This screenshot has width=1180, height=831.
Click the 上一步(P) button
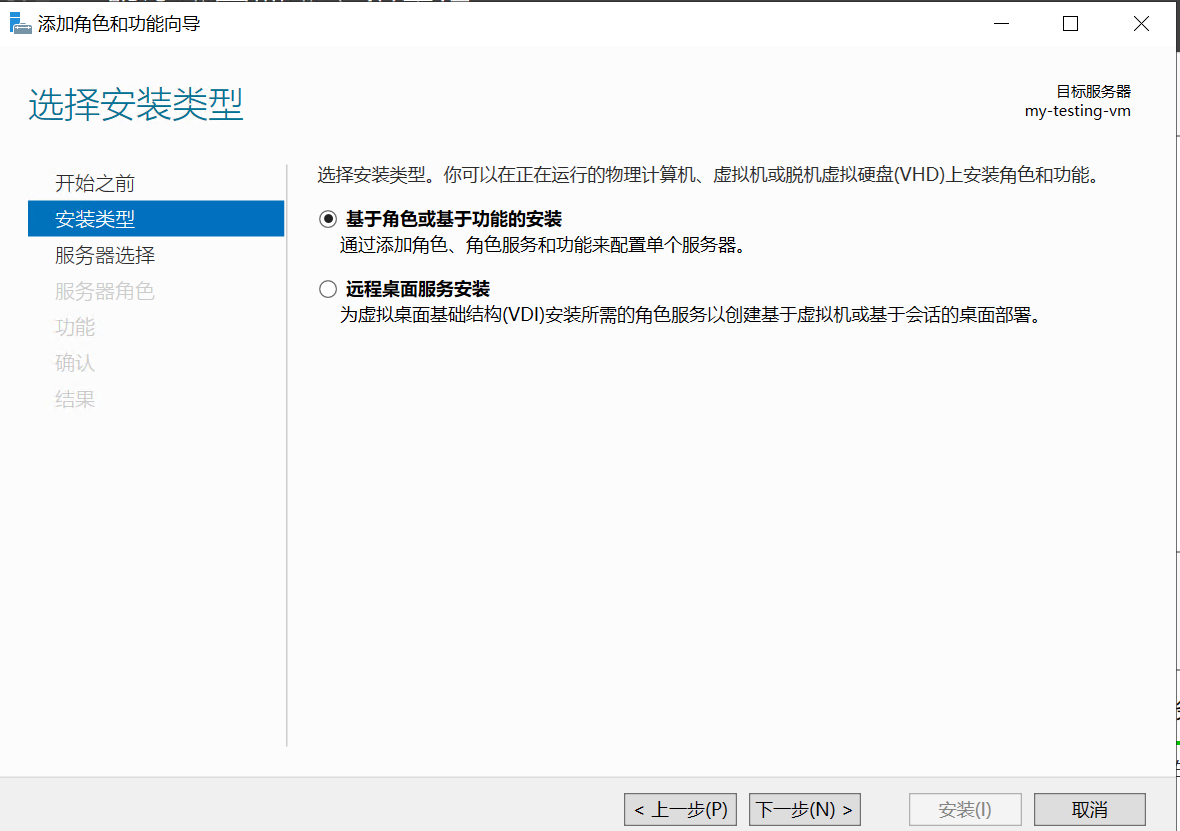click(x=680, y=809)
